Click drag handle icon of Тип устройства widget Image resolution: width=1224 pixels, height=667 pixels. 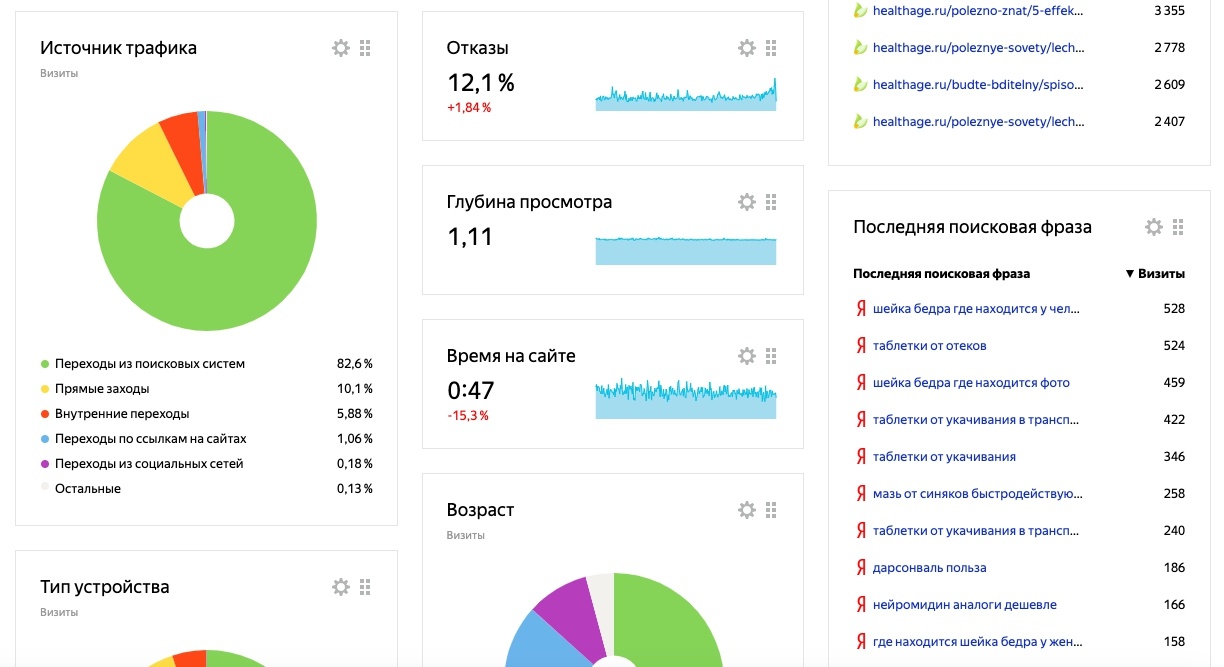tap(365, 587)
